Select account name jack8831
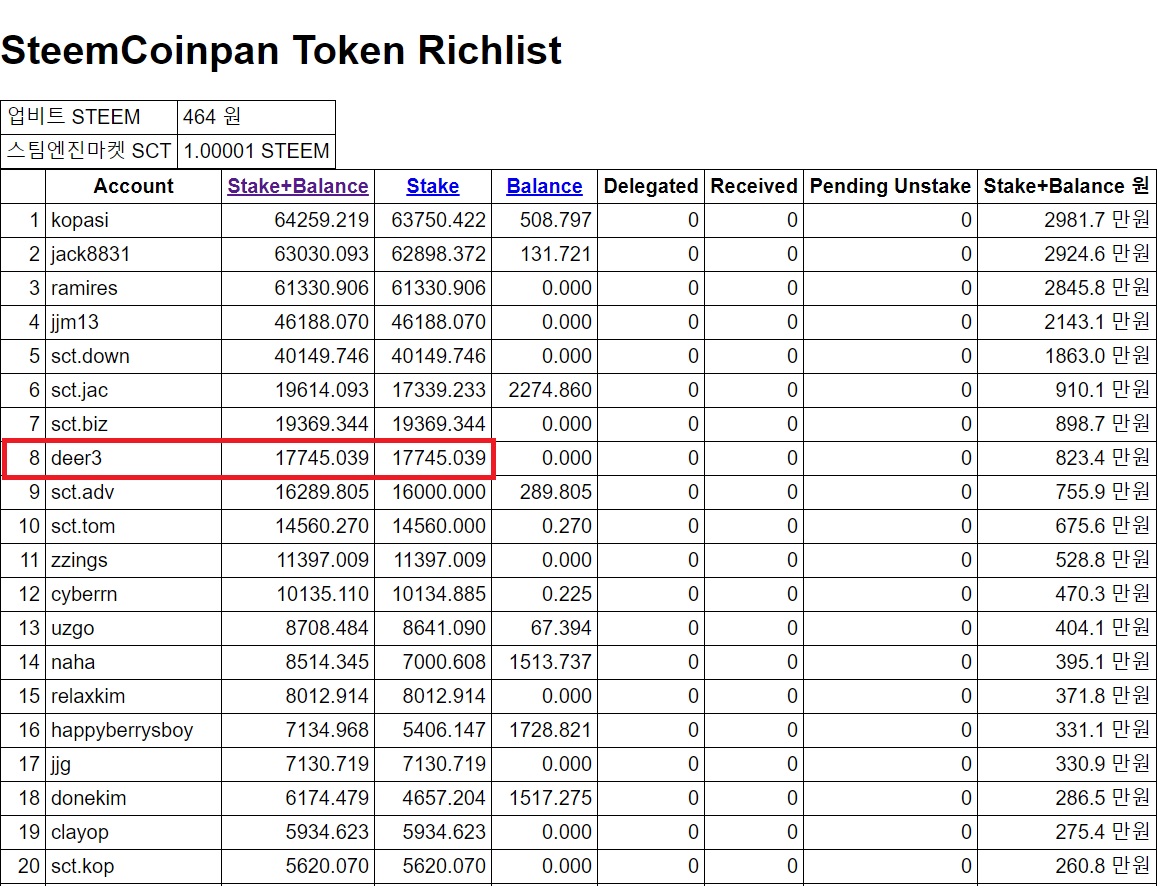This screenshot has width=1160, height=888. [x=90, y=254]
